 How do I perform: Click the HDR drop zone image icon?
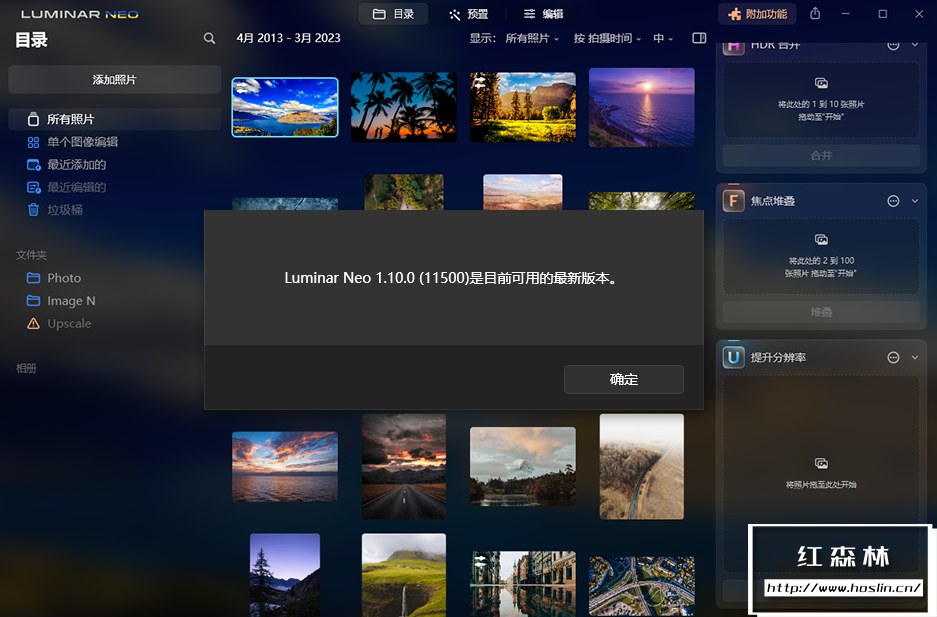pyautogui.click(x=821, y=83)
